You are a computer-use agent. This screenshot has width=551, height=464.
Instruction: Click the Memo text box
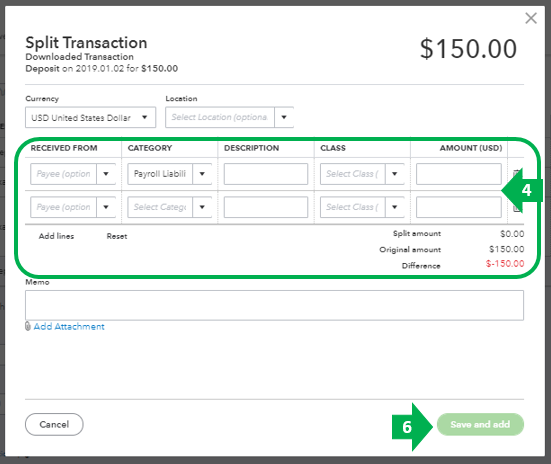point(274,305)
